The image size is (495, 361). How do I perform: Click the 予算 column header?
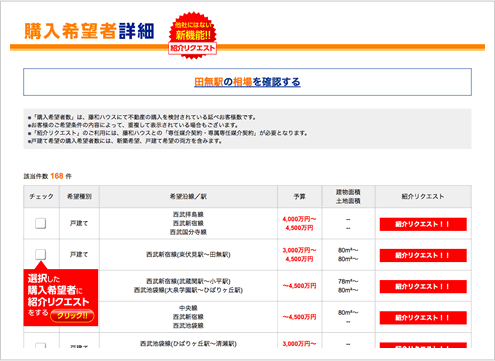tap(299, 197)
